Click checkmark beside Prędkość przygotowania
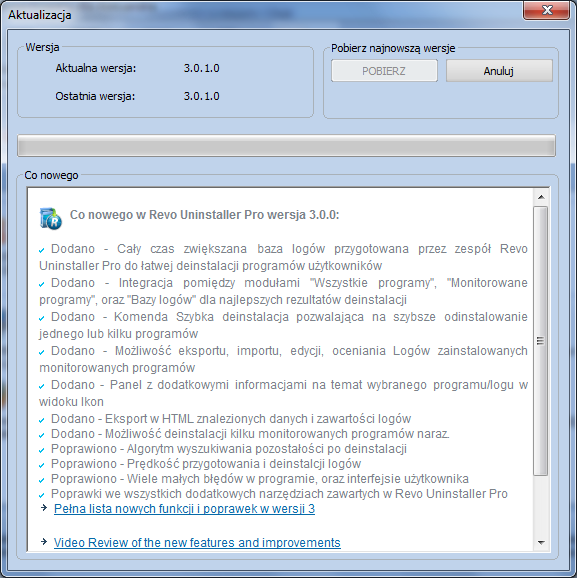Viewport: 577px width, 578px height. point(42,466)
